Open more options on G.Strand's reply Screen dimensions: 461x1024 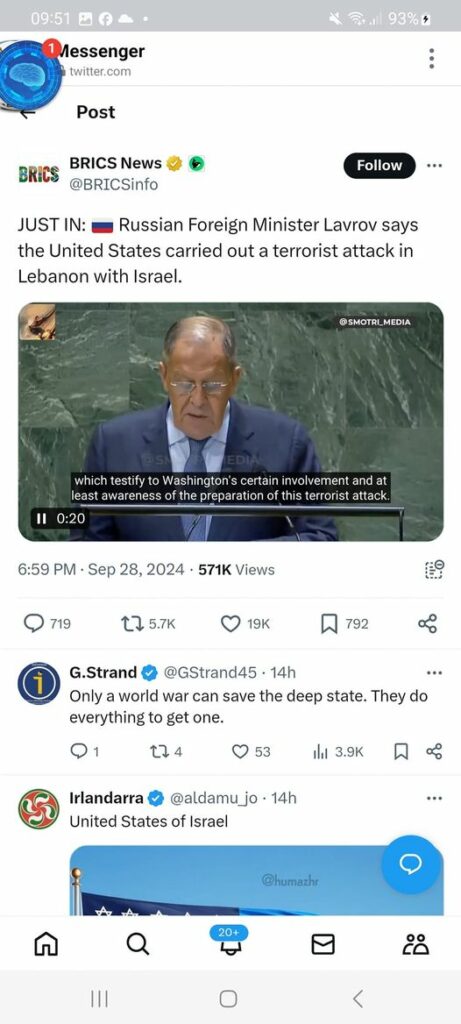point(434,673)
